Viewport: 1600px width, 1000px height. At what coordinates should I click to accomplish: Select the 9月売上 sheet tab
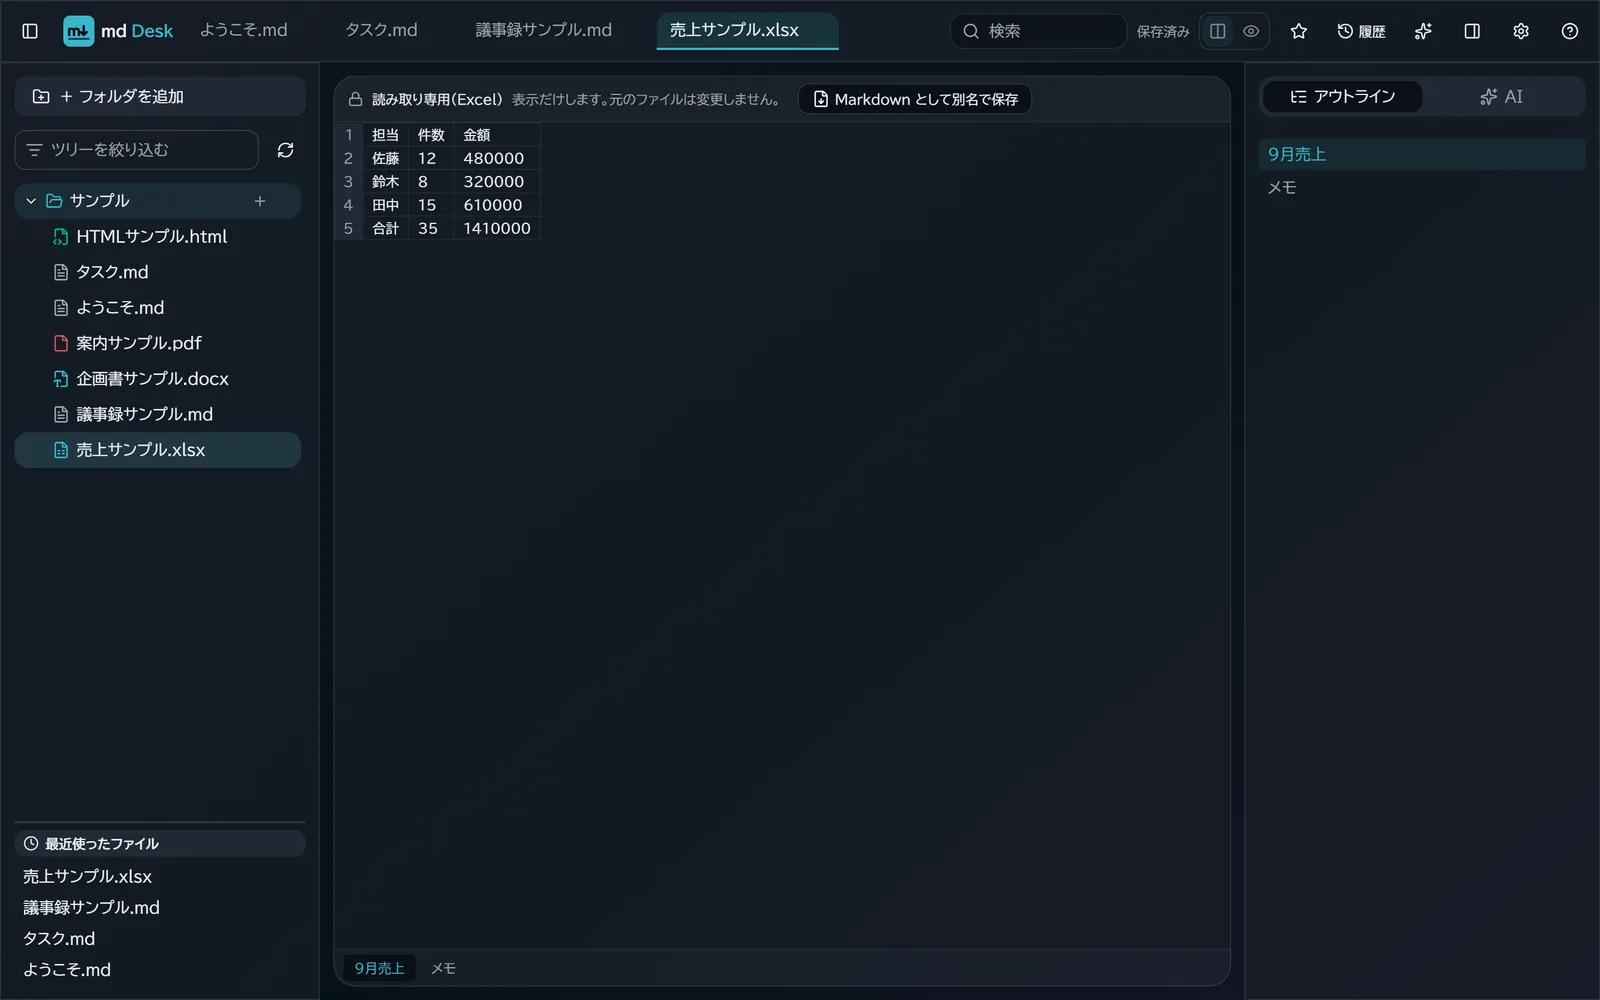pyautogui.click(x=379, y=968)
